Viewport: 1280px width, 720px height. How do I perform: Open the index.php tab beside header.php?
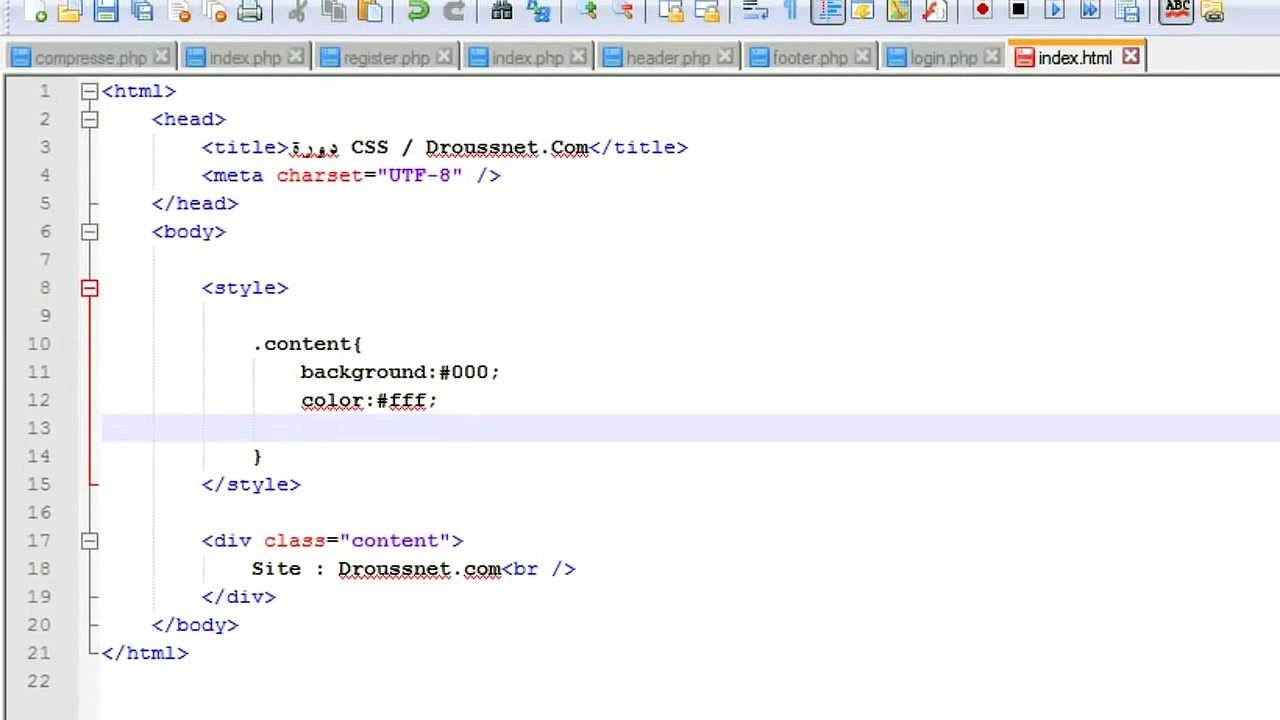pyautogui.click(x=528, y=58)
